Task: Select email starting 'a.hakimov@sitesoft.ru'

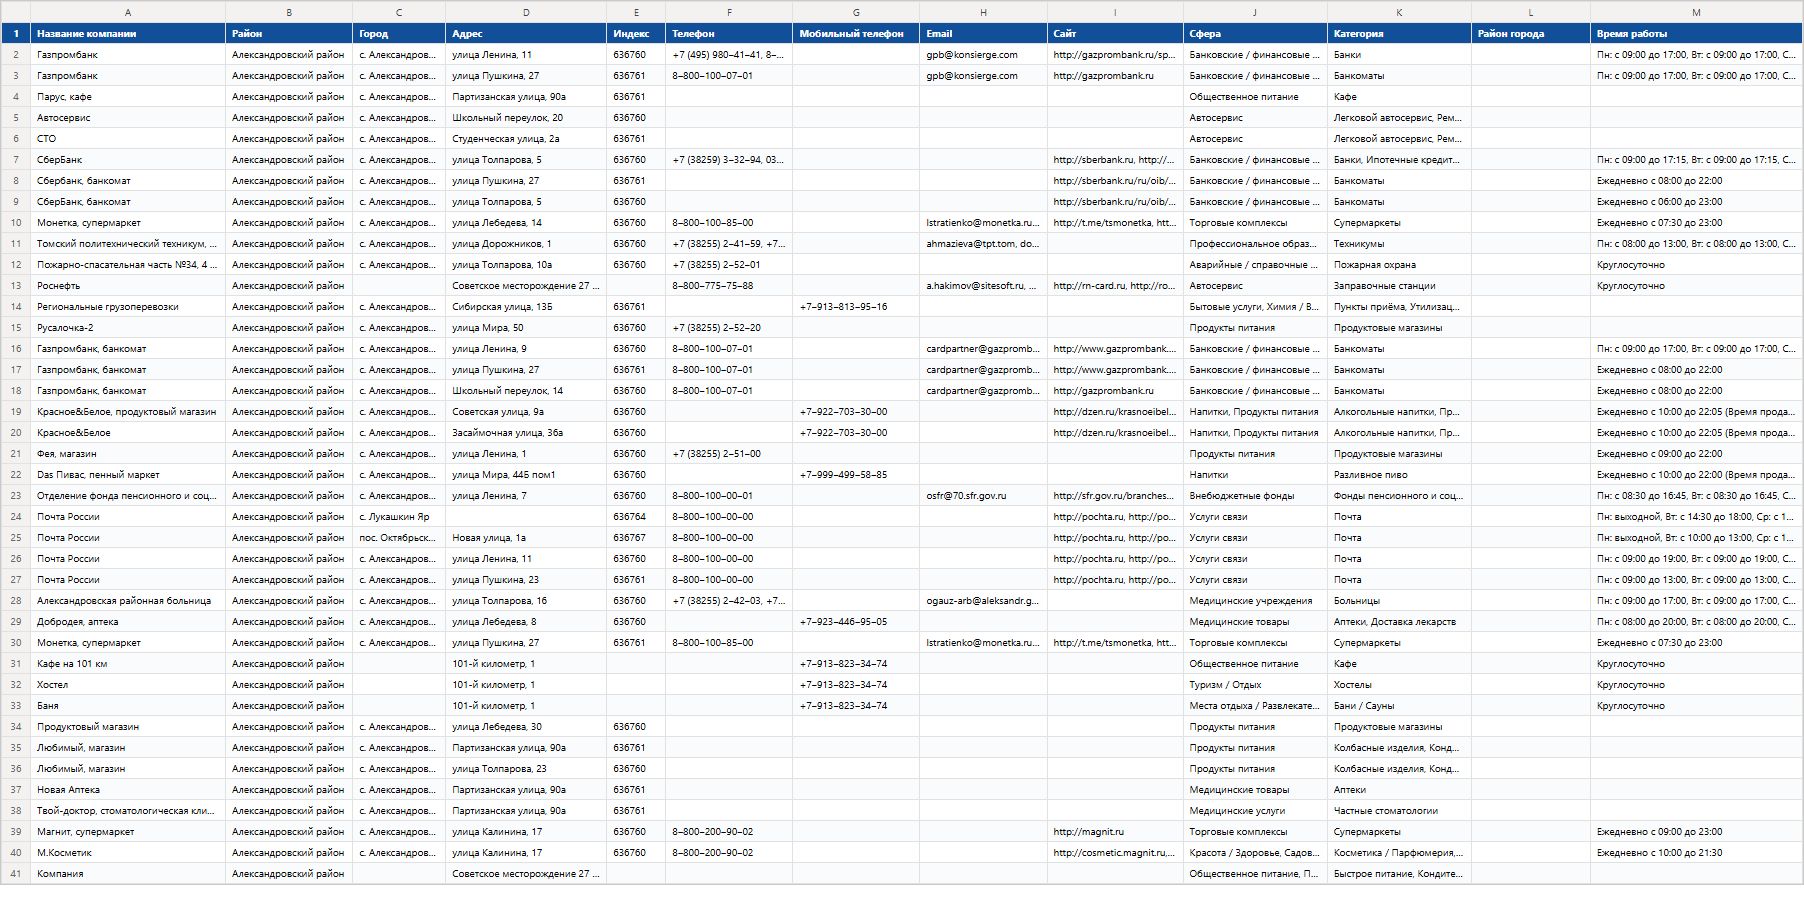Action: [x=983, y=286]
